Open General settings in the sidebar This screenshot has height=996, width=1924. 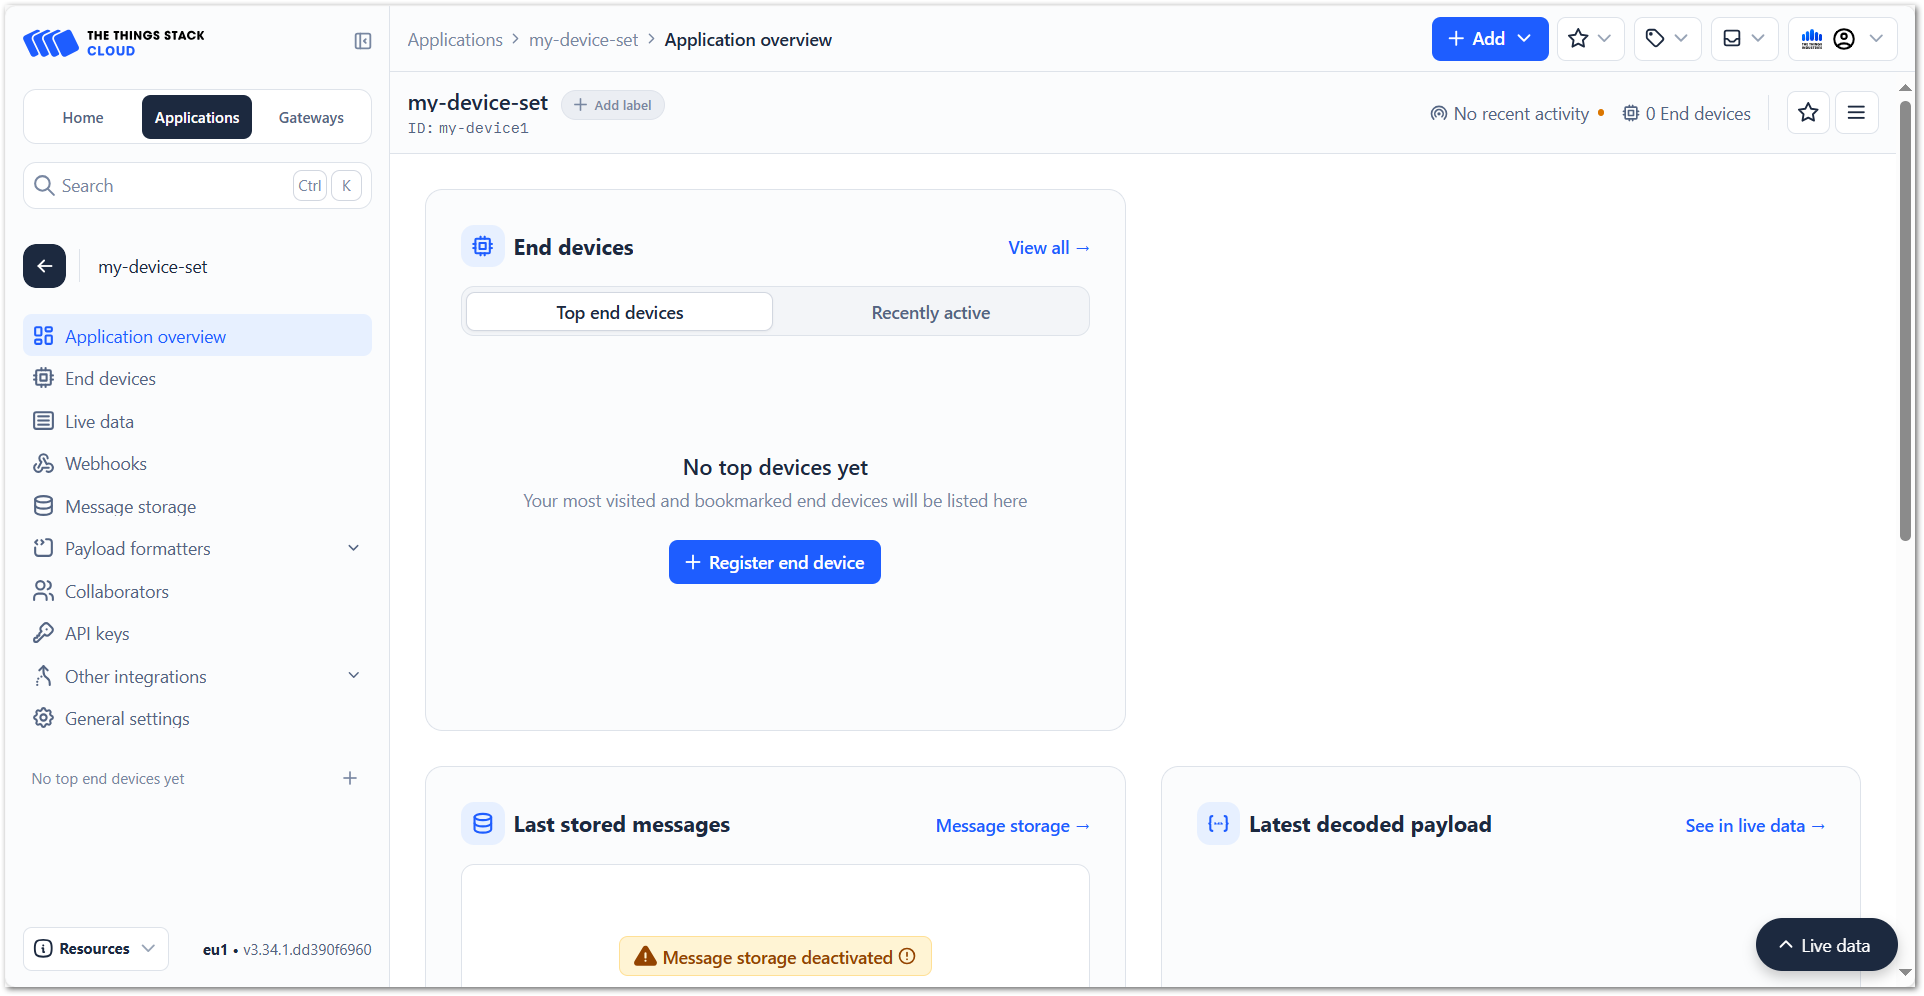click(x=127, y=719)
